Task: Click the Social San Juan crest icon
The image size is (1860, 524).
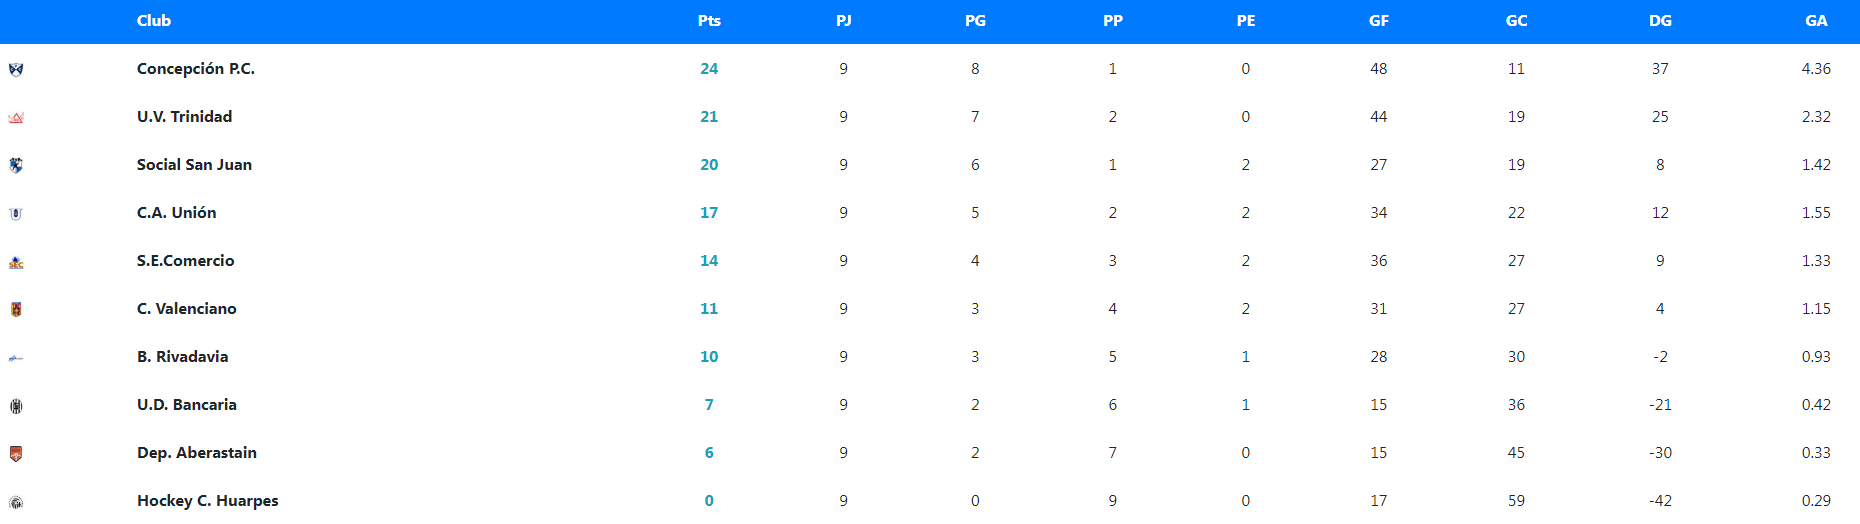Action: [x=16, y=165]
